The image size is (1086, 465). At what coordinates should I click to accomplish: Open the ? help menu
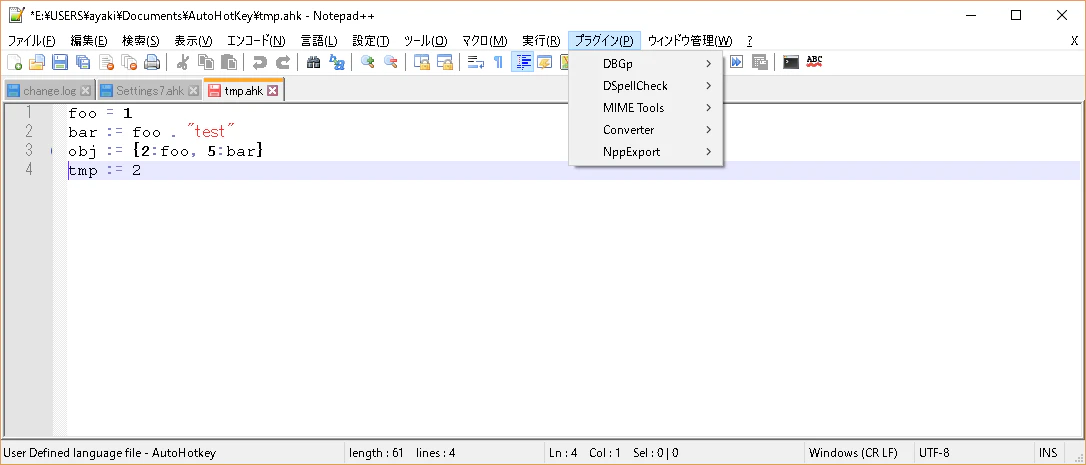[749, 41]
